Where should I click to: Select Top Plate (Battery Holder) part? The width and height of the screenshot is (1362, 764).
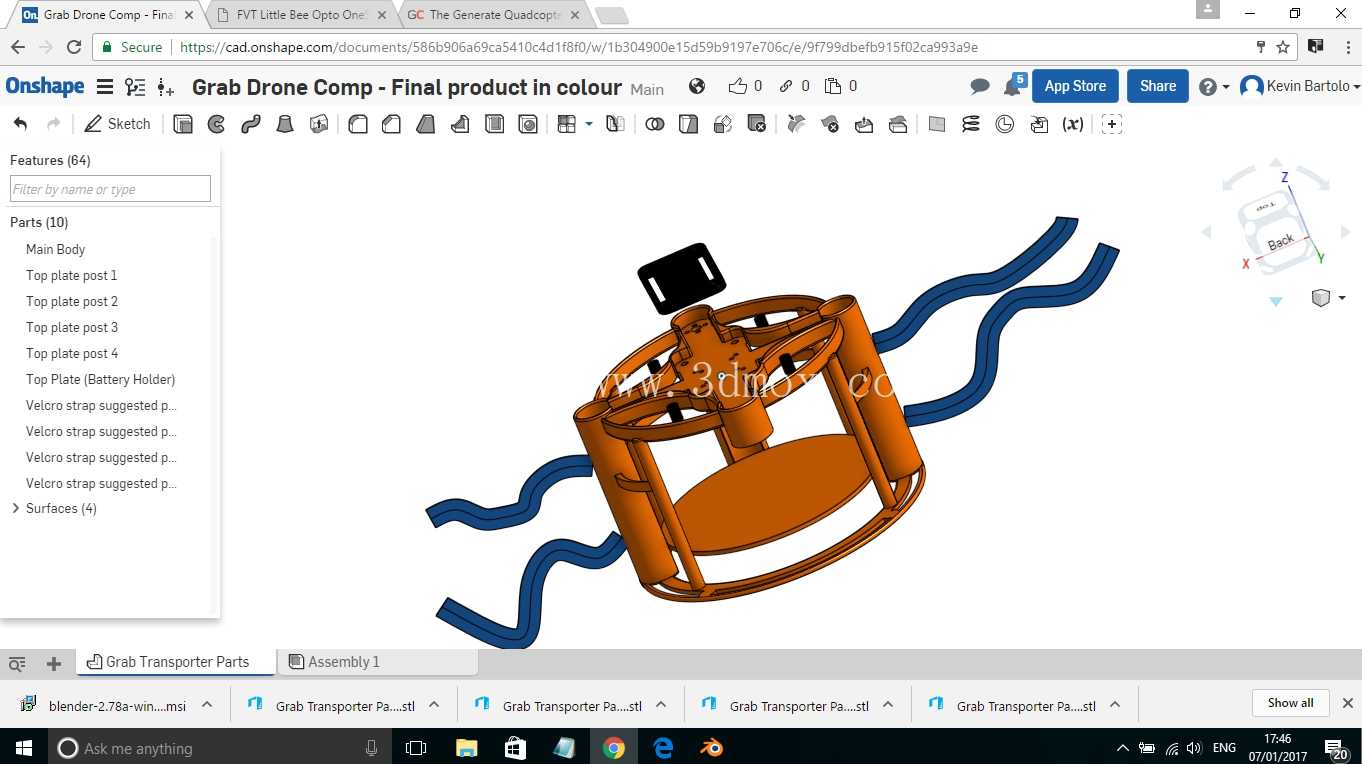[x=100, y=380]
